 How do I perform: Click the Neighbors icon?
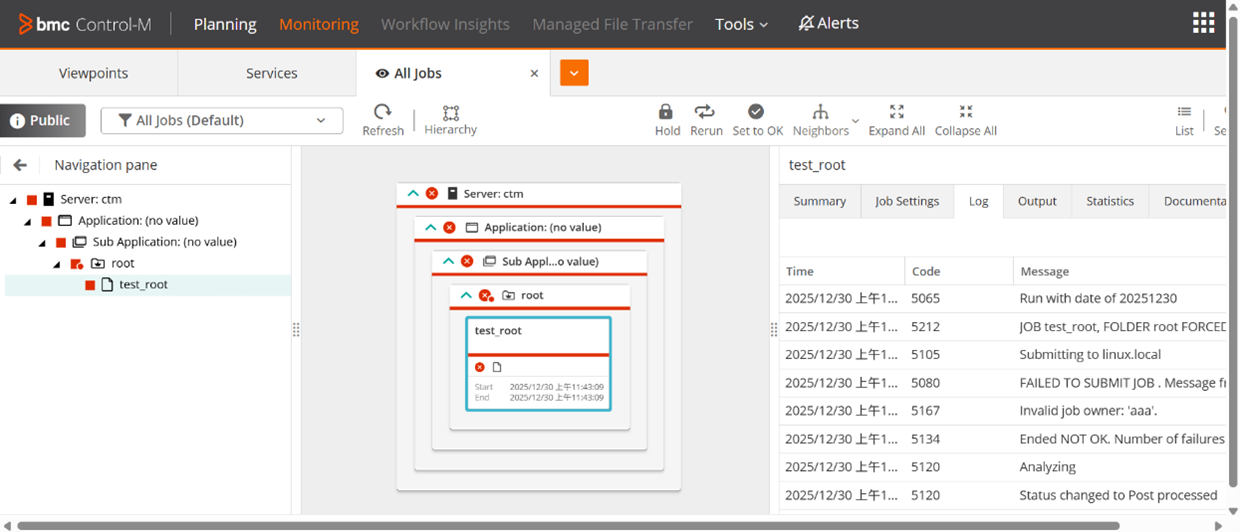(x=820, y=112)
